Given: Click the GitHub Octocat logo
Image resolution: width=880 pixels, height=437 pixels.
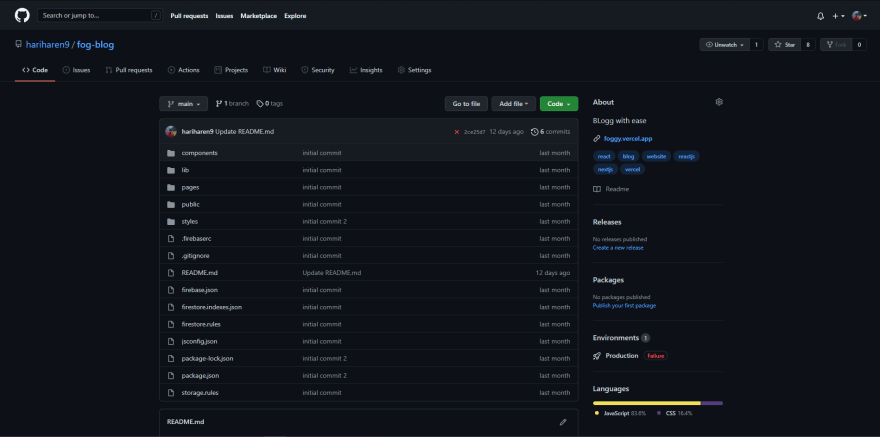Looking at the screenshot, I should coord(22,16).
